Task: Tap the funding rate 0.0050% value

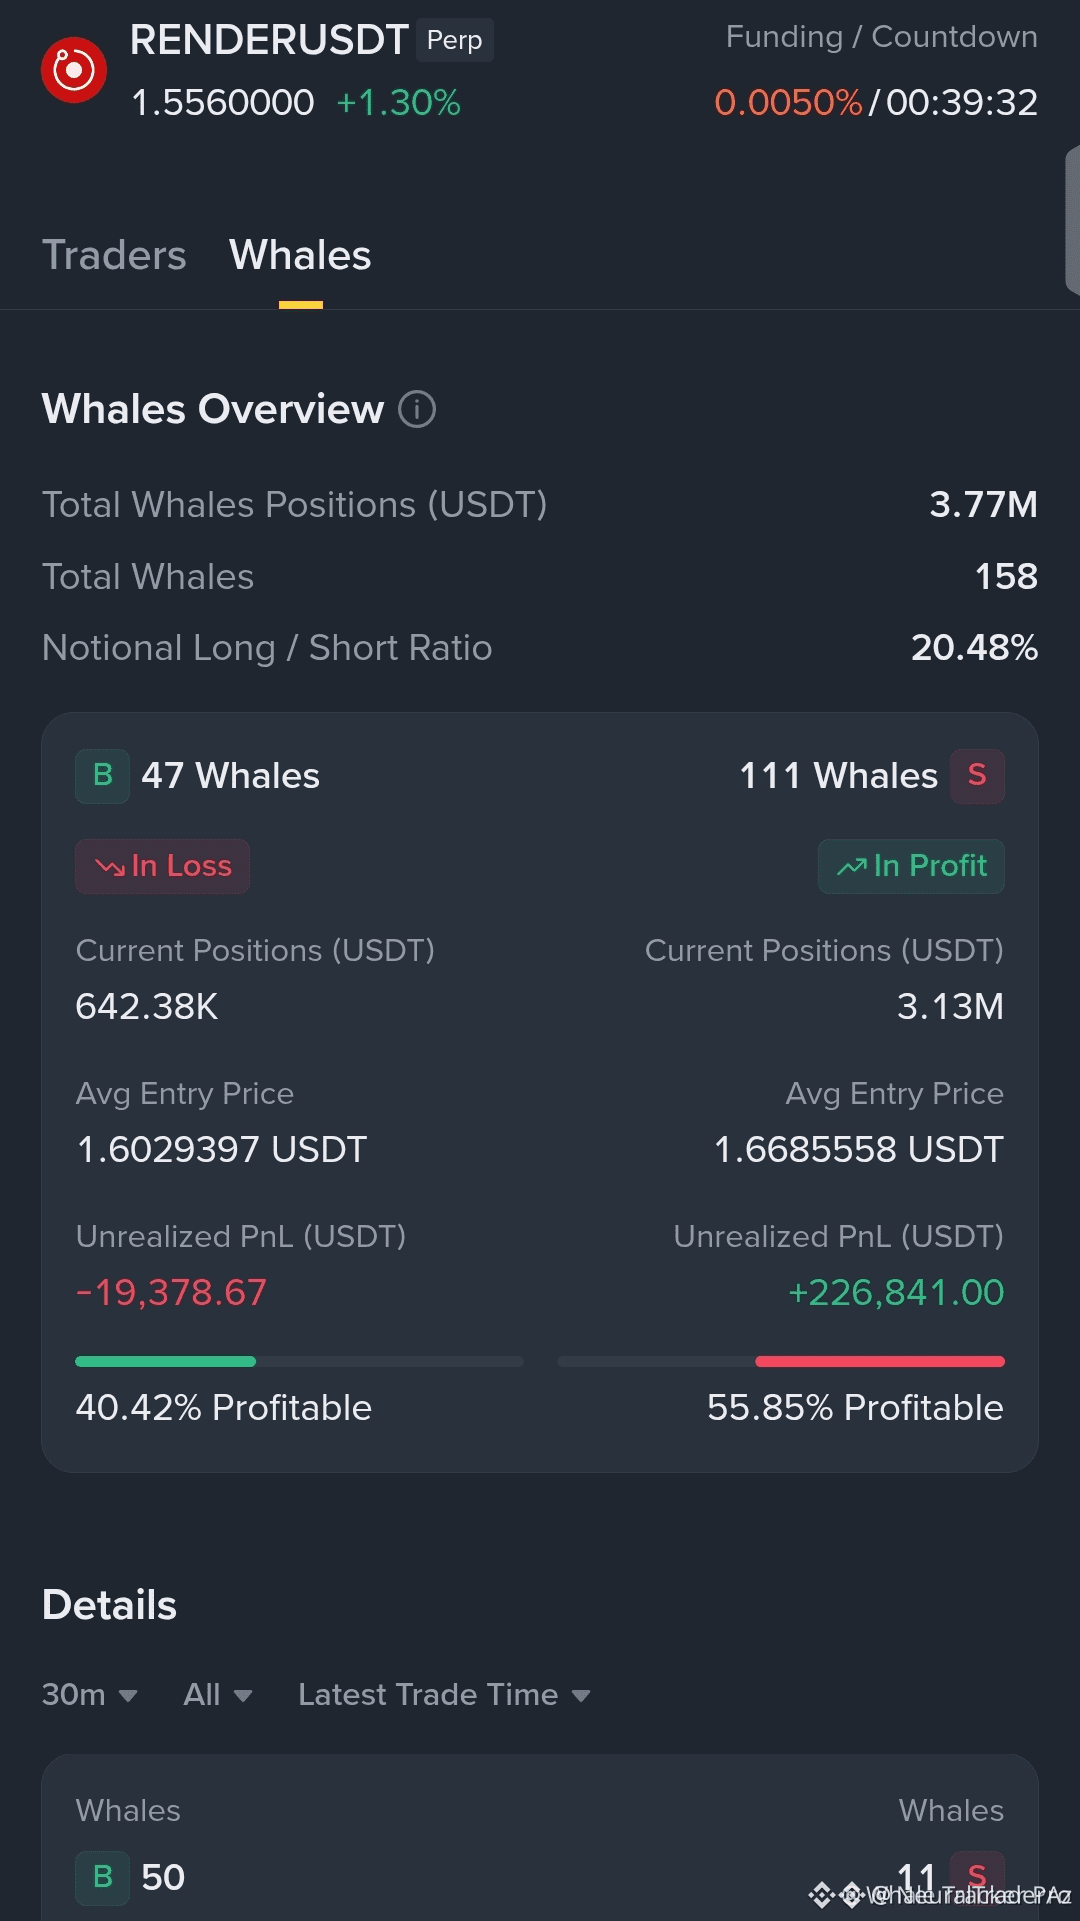Action: tap(788, 102)
